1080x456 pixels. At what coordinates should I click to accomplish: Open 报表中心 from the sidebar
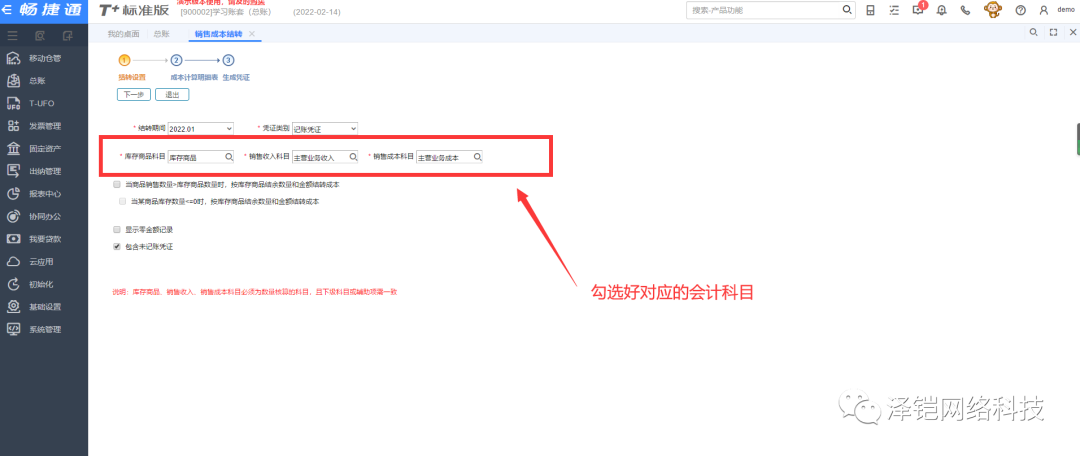[x=44, y=193]
